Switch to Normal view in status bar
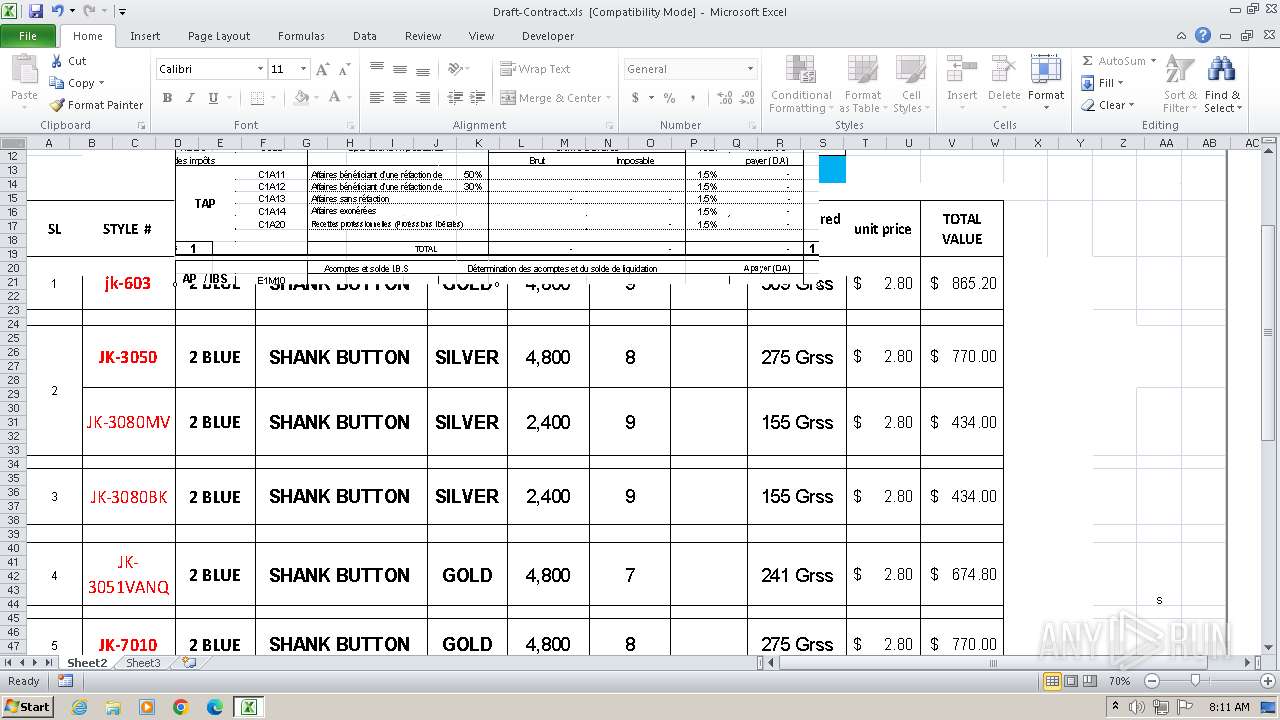1280x720 pixels. (1052, 681)
